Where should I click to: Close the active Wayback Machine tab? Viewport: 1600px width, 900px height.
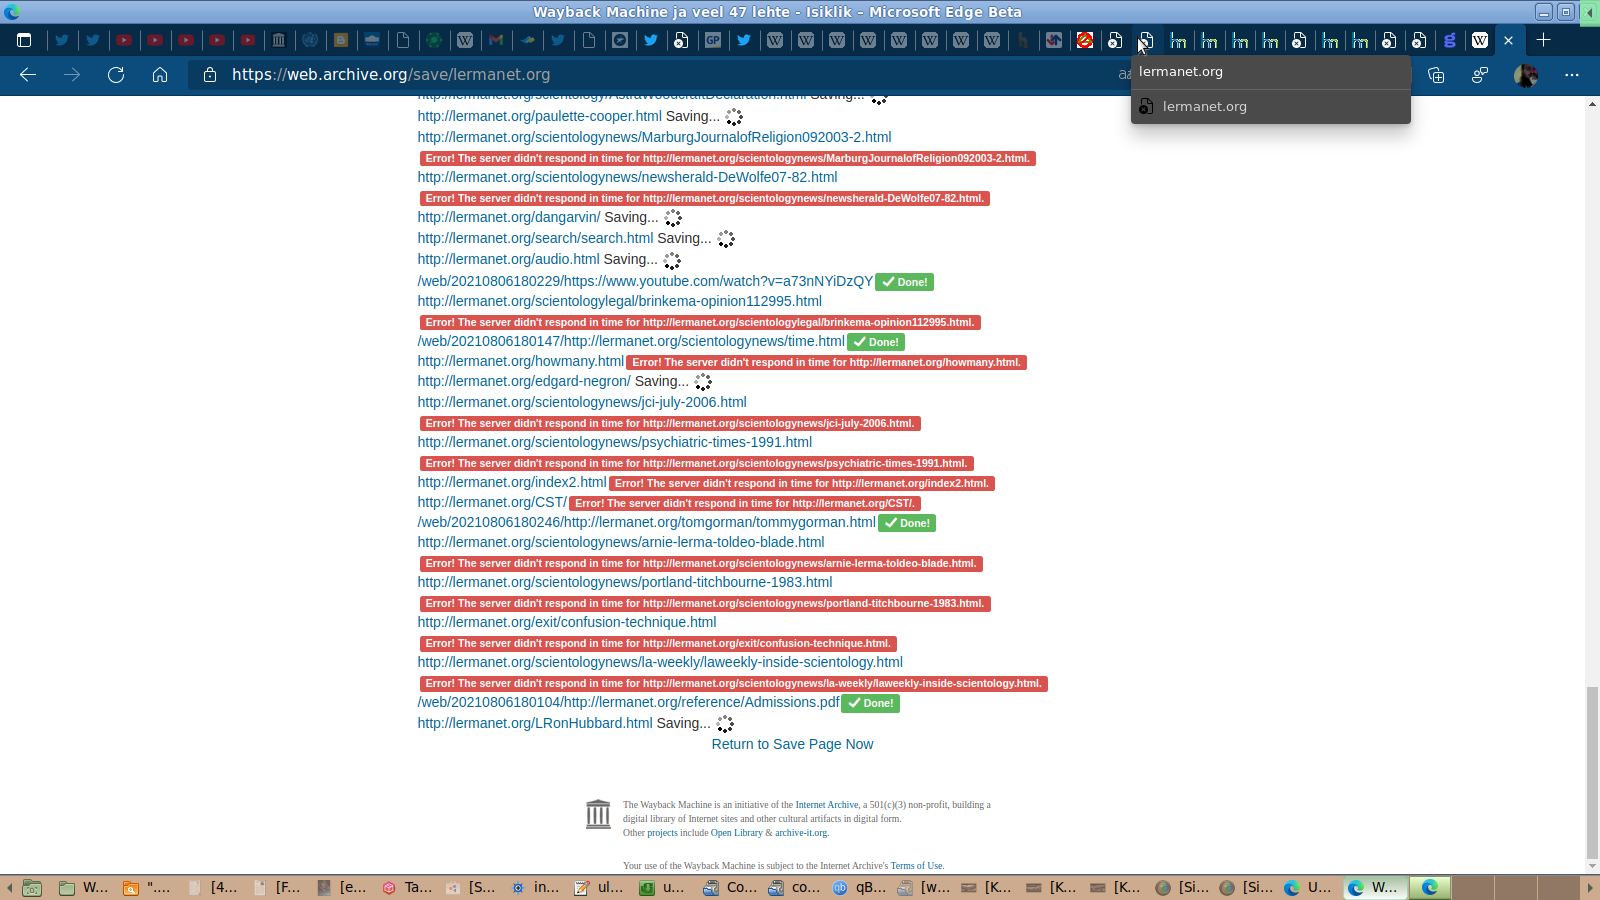pos(1509,40)
